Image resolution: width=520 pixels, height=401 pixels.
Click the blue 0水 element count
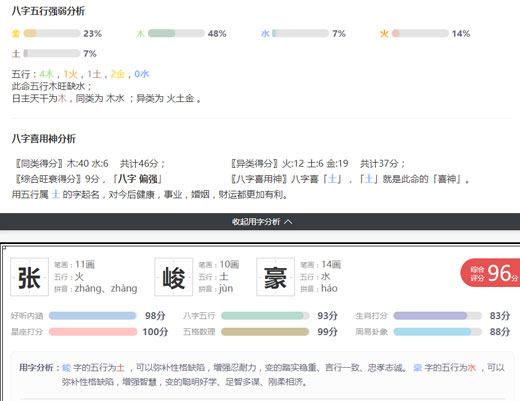[142, 74]
